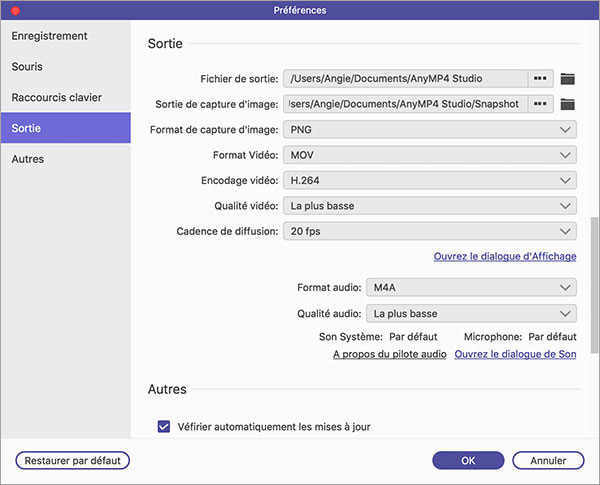Open Format audio M4A dropdown

click(470, 287)
